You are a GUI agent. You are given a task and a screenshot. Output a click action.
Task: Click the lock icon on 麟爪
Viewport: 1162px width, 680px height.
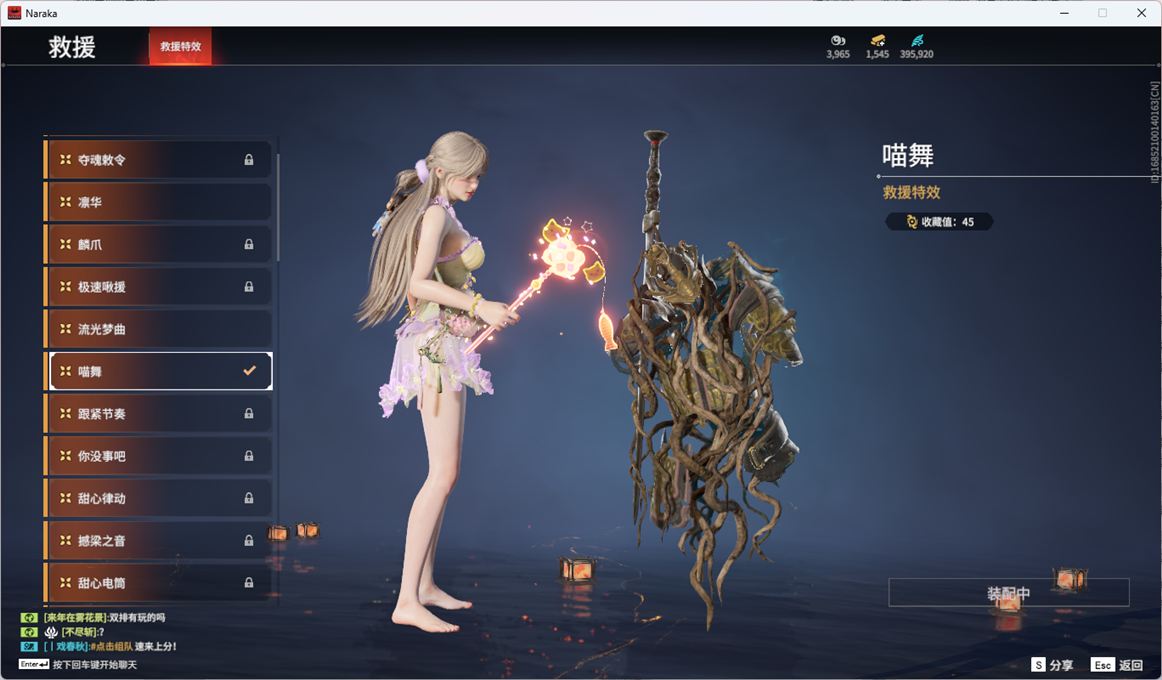pyautogui.click(x=249, y=244)
